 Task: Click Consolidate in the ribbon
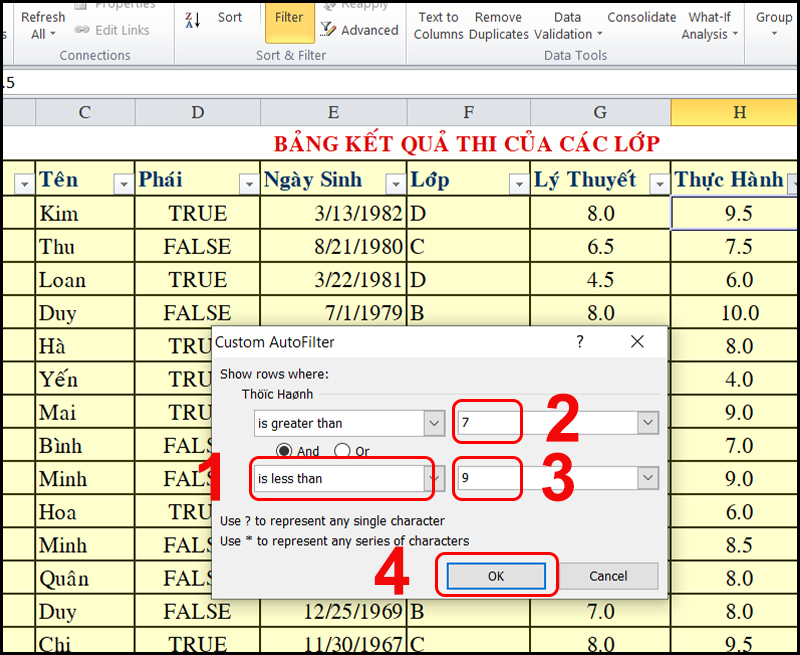pyautogui.click(x=641, y=17)
